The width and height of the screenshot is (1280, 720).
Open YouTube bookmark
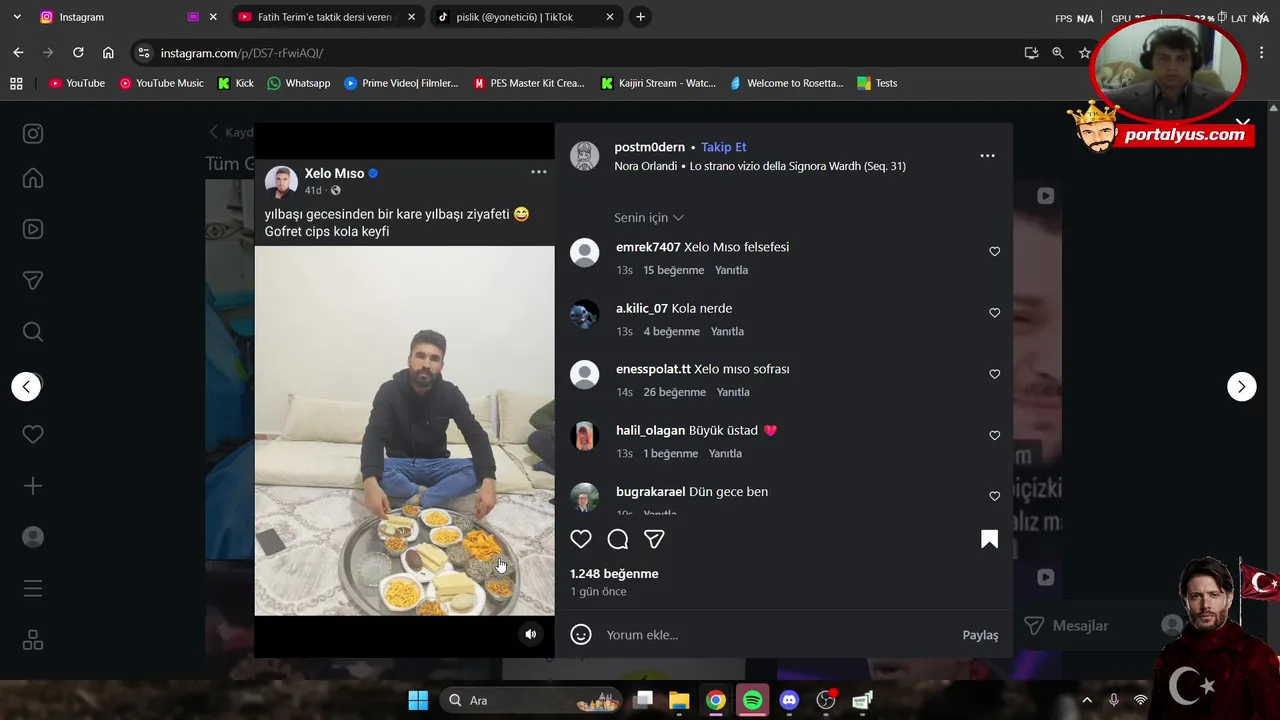coord(77,83)
